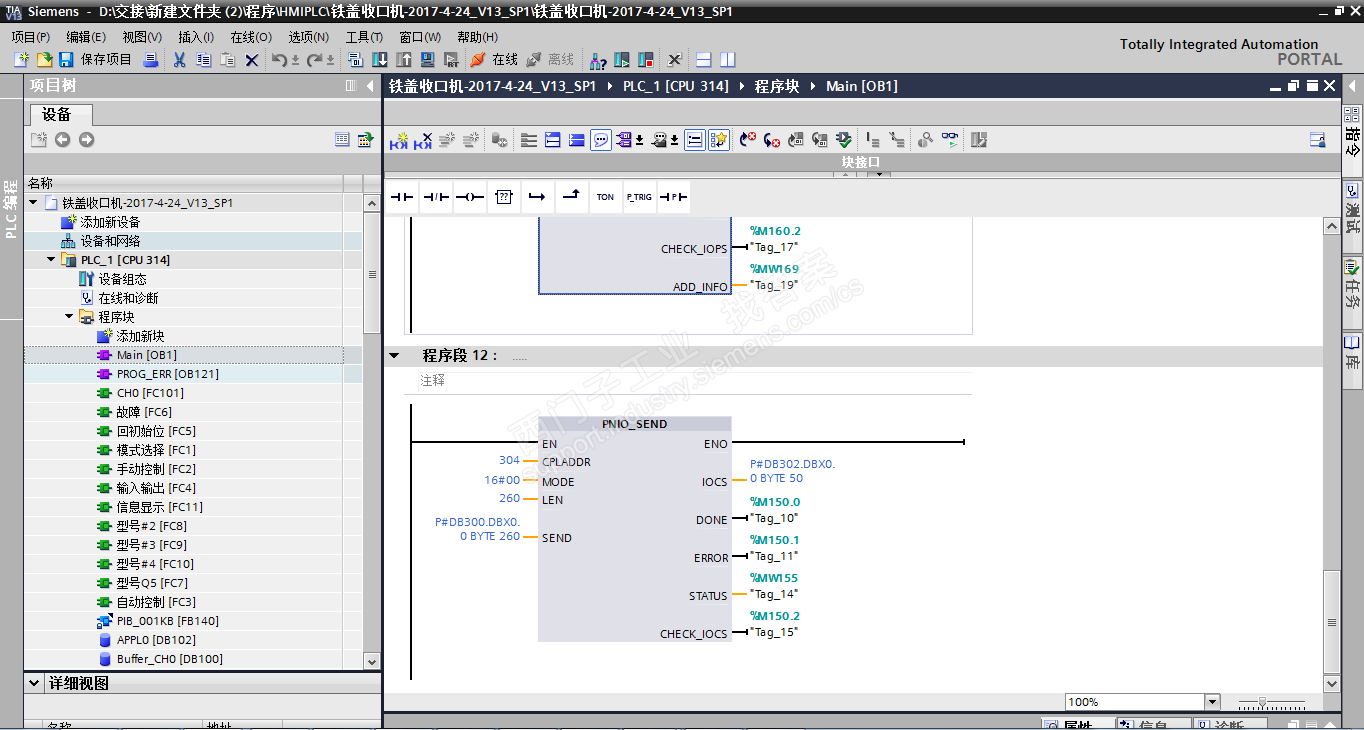Select Main [OB1] in project tree
1364x730 pixels.
pos(146,355)
